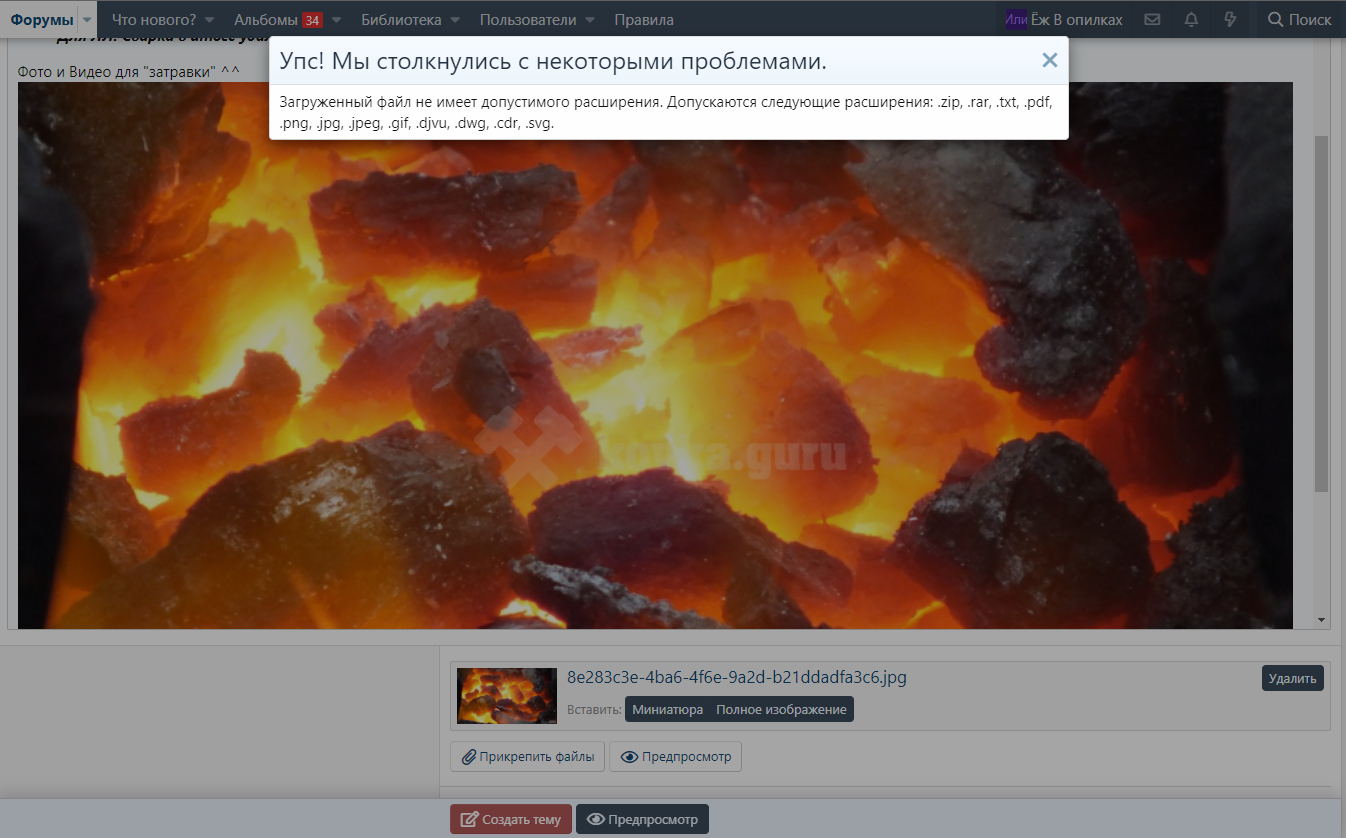Open the Что нового? menu item

pyautogui.click(x=154, y=19)
